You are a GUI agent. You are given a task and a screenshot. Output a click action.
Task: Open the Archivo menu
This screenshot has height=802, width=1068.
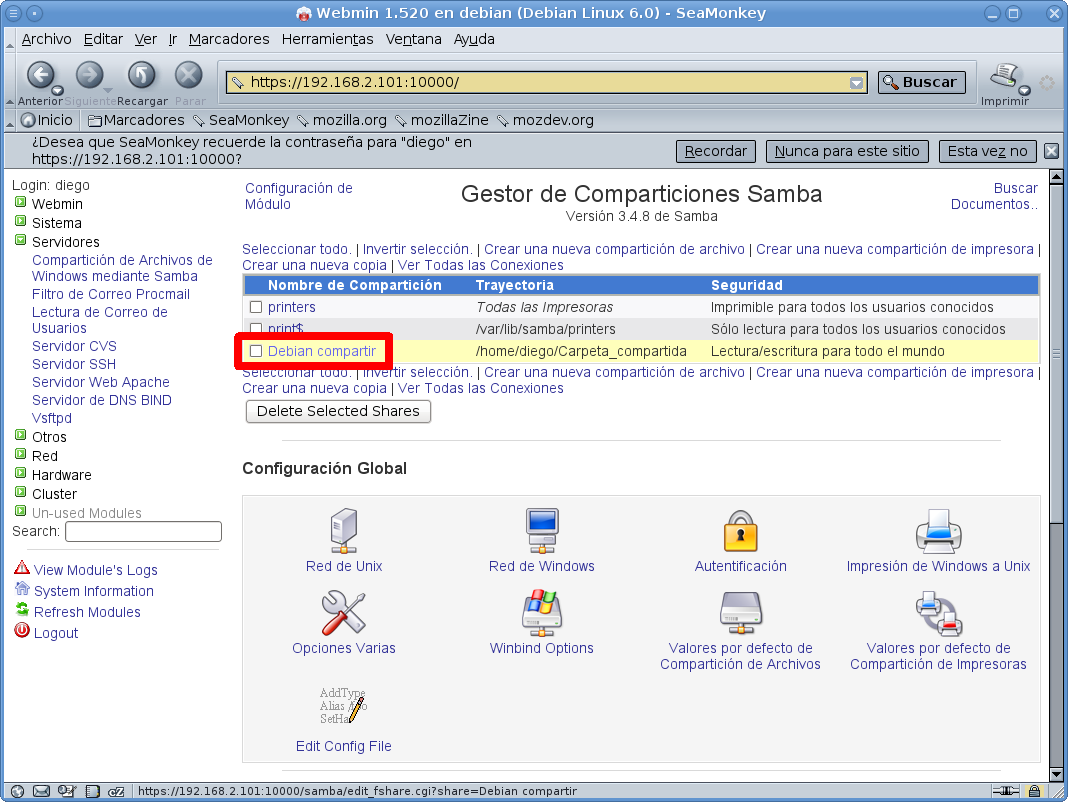46,40
